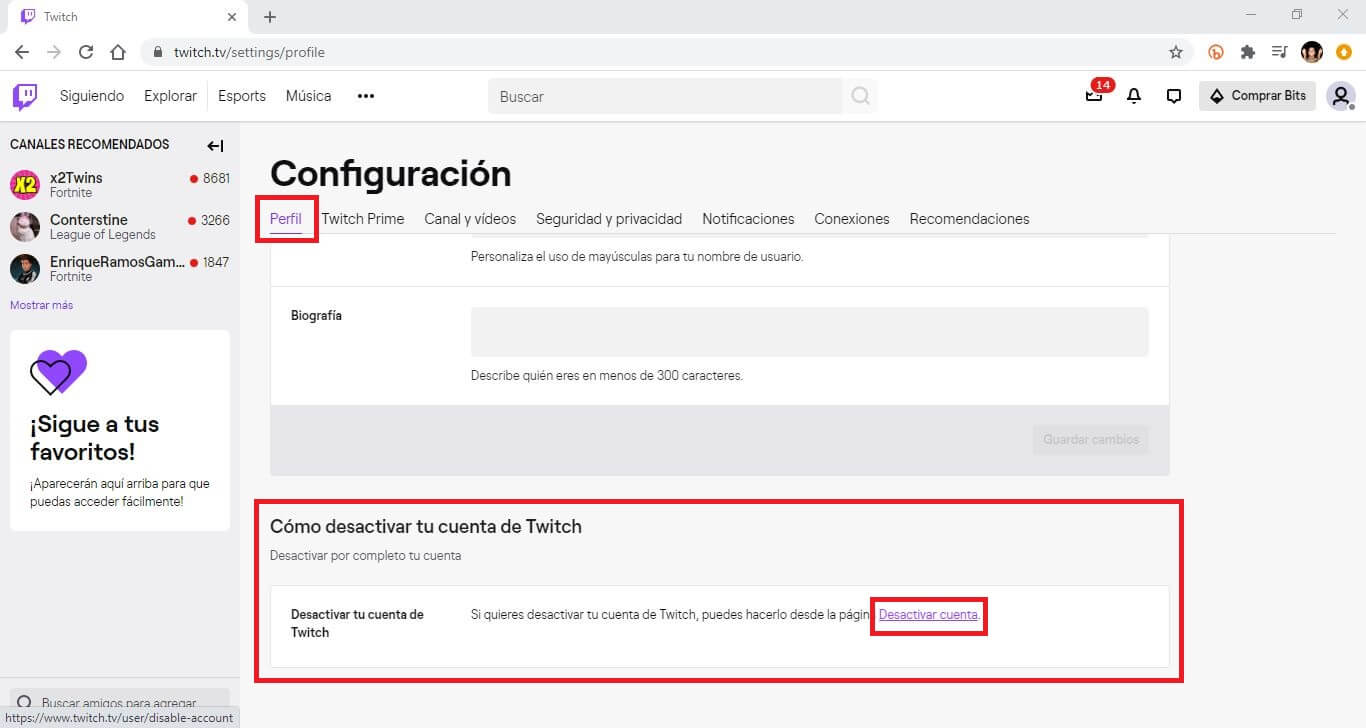View site security lock info
The width and height of the screenshot is (1366, 728).
coord(158,52)
